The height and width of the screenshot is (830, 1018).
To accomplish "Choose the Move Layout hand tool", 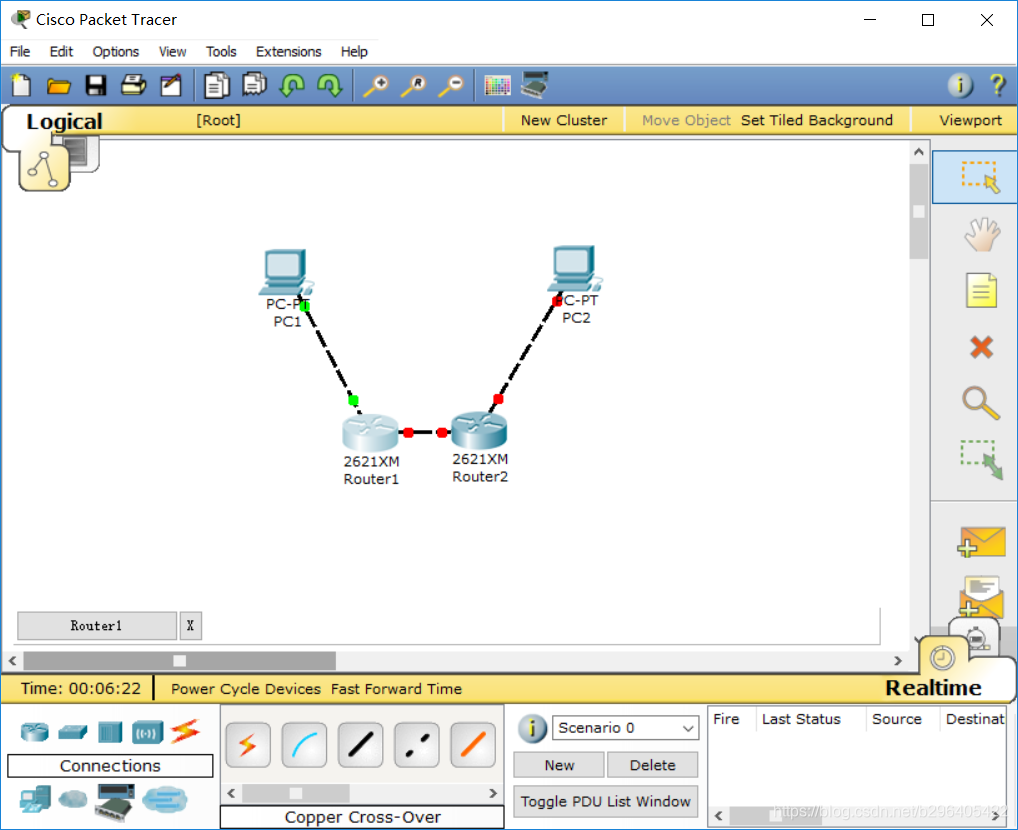I will point(982,234).
